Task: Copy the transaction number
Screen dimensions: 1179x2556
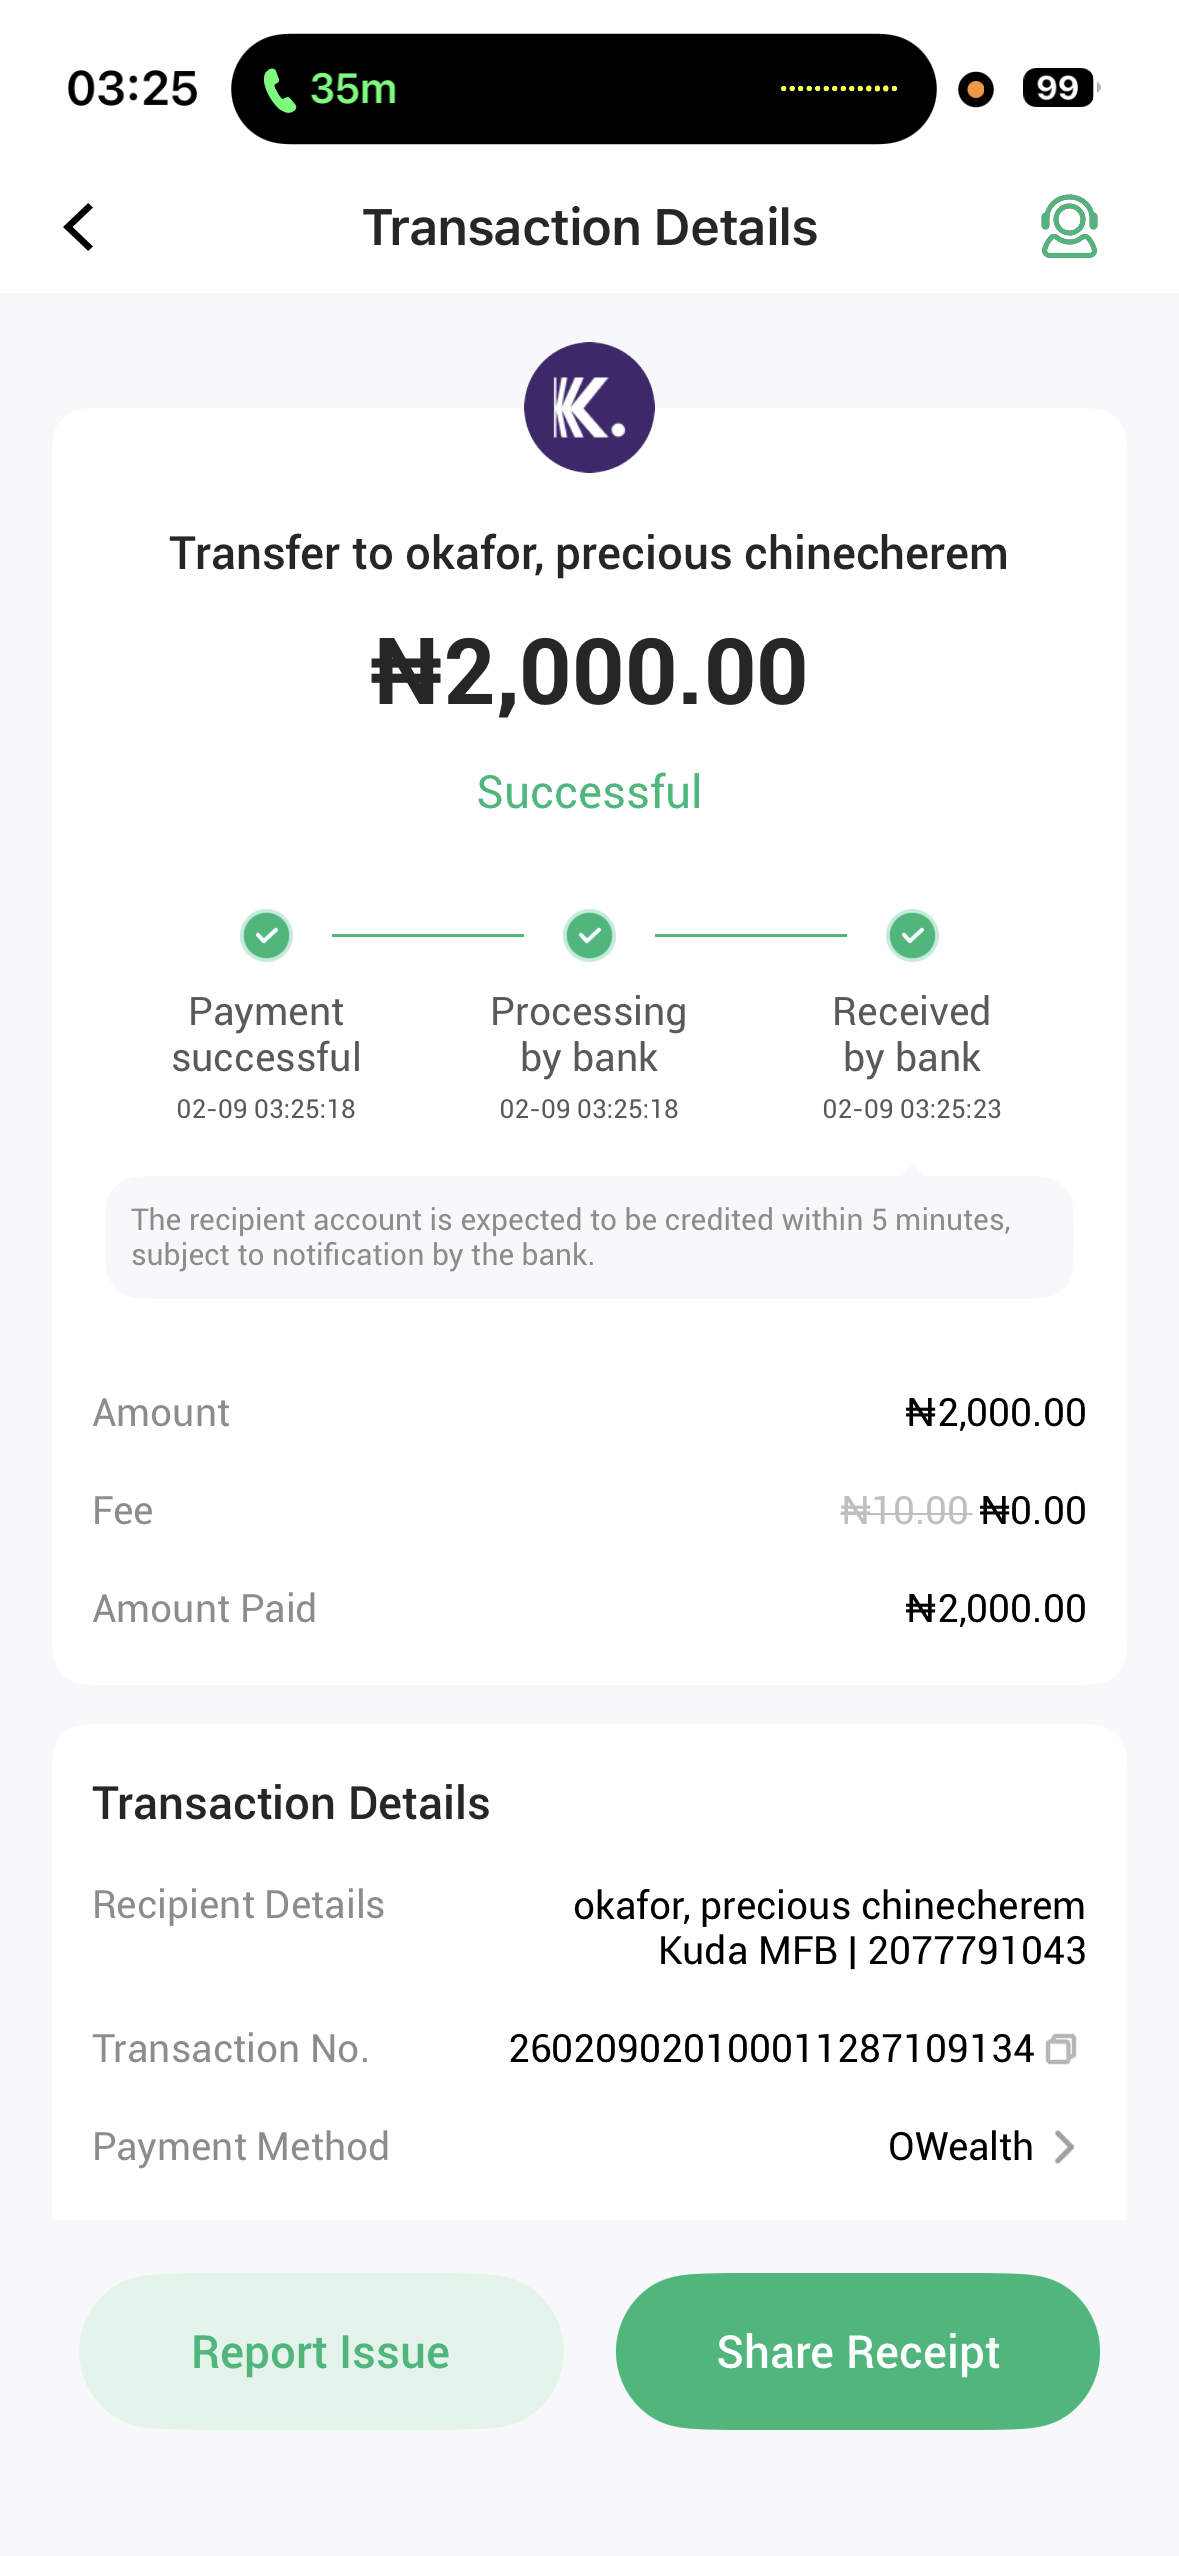Action: pos(1061,2050)
